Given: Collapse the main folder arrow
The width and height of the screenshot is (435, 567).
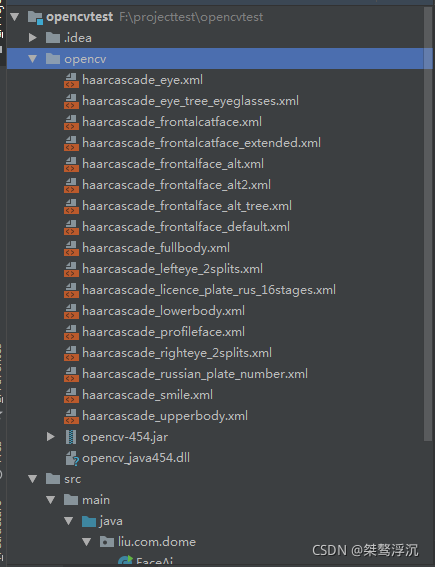Looking at the screenshot, I should click(51, 500).
